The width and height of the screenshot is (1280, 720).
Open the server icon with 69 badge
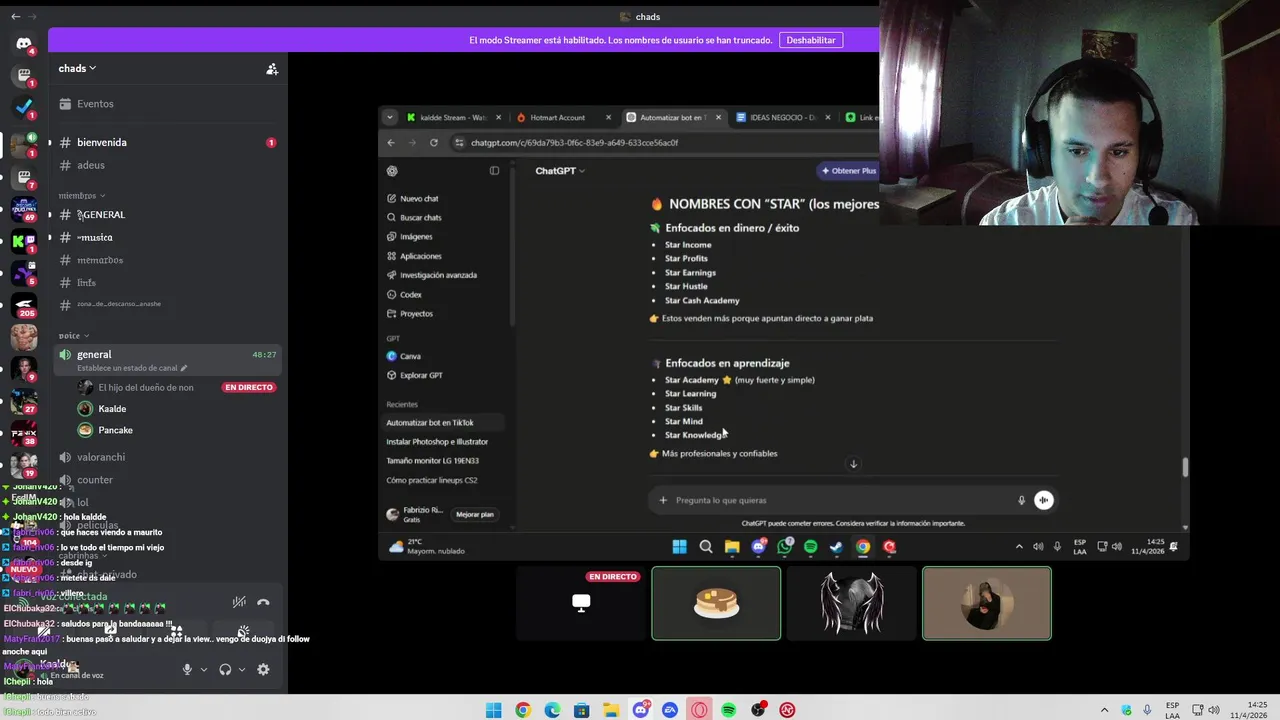click(24, 209)
